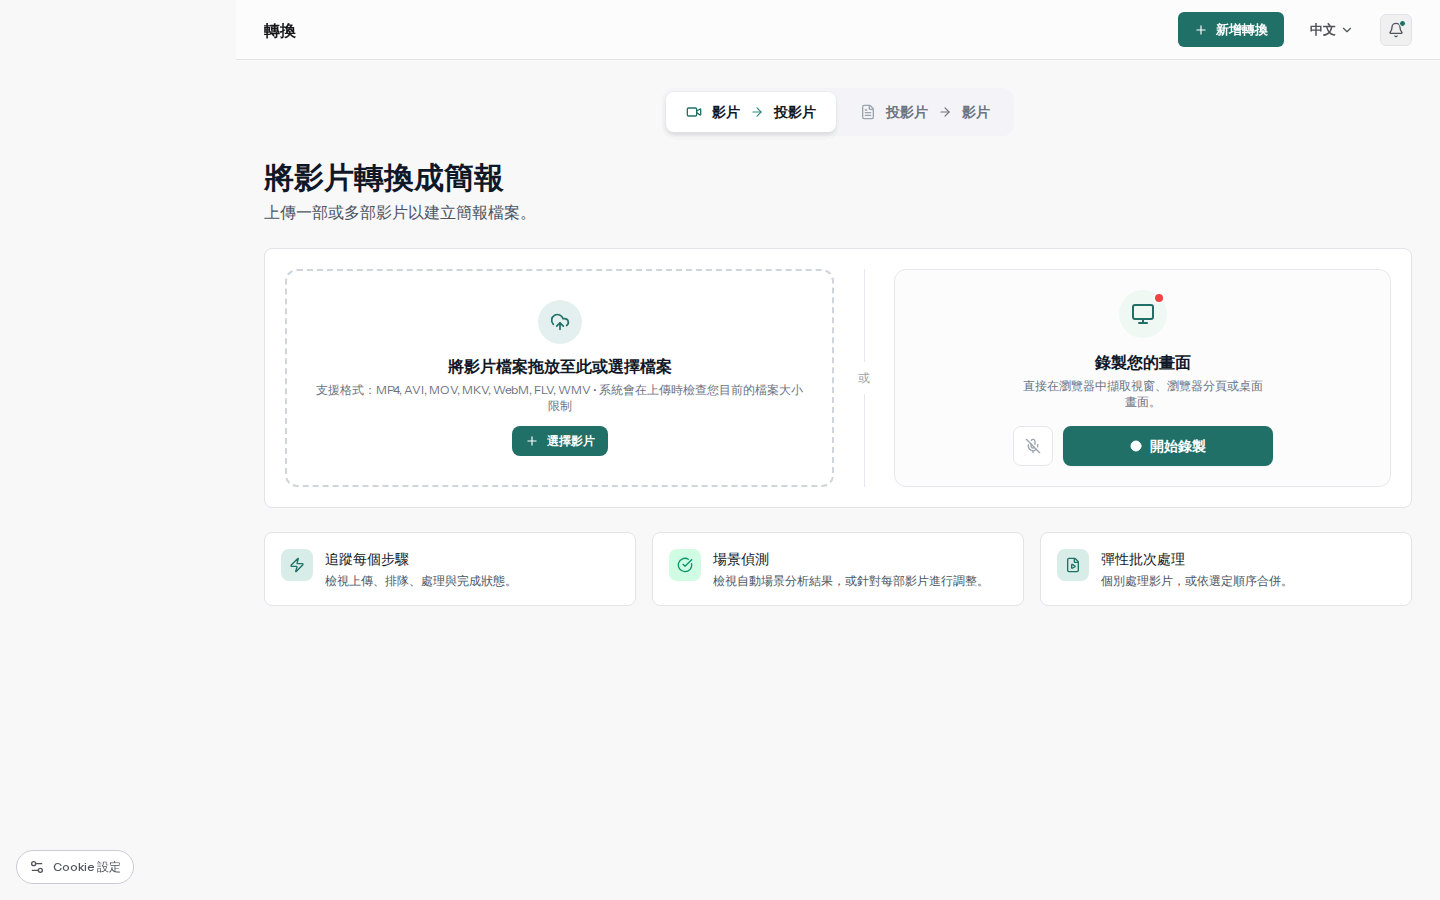This screenshot has height=900, width=1440.
Task: Click the screen recording monitor icon
Action: click(x=1143, y=314)
